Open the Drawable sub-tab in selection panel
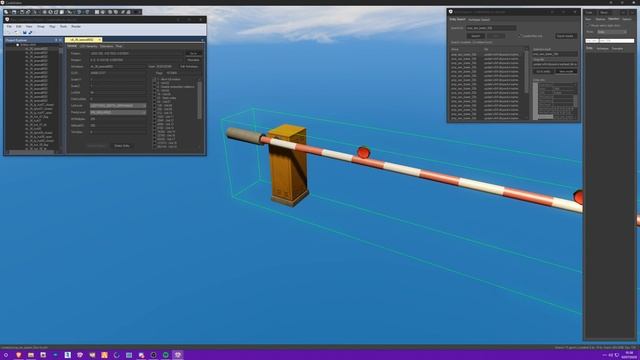The height and width of the screenshot is (360, 640). (618, 49)
